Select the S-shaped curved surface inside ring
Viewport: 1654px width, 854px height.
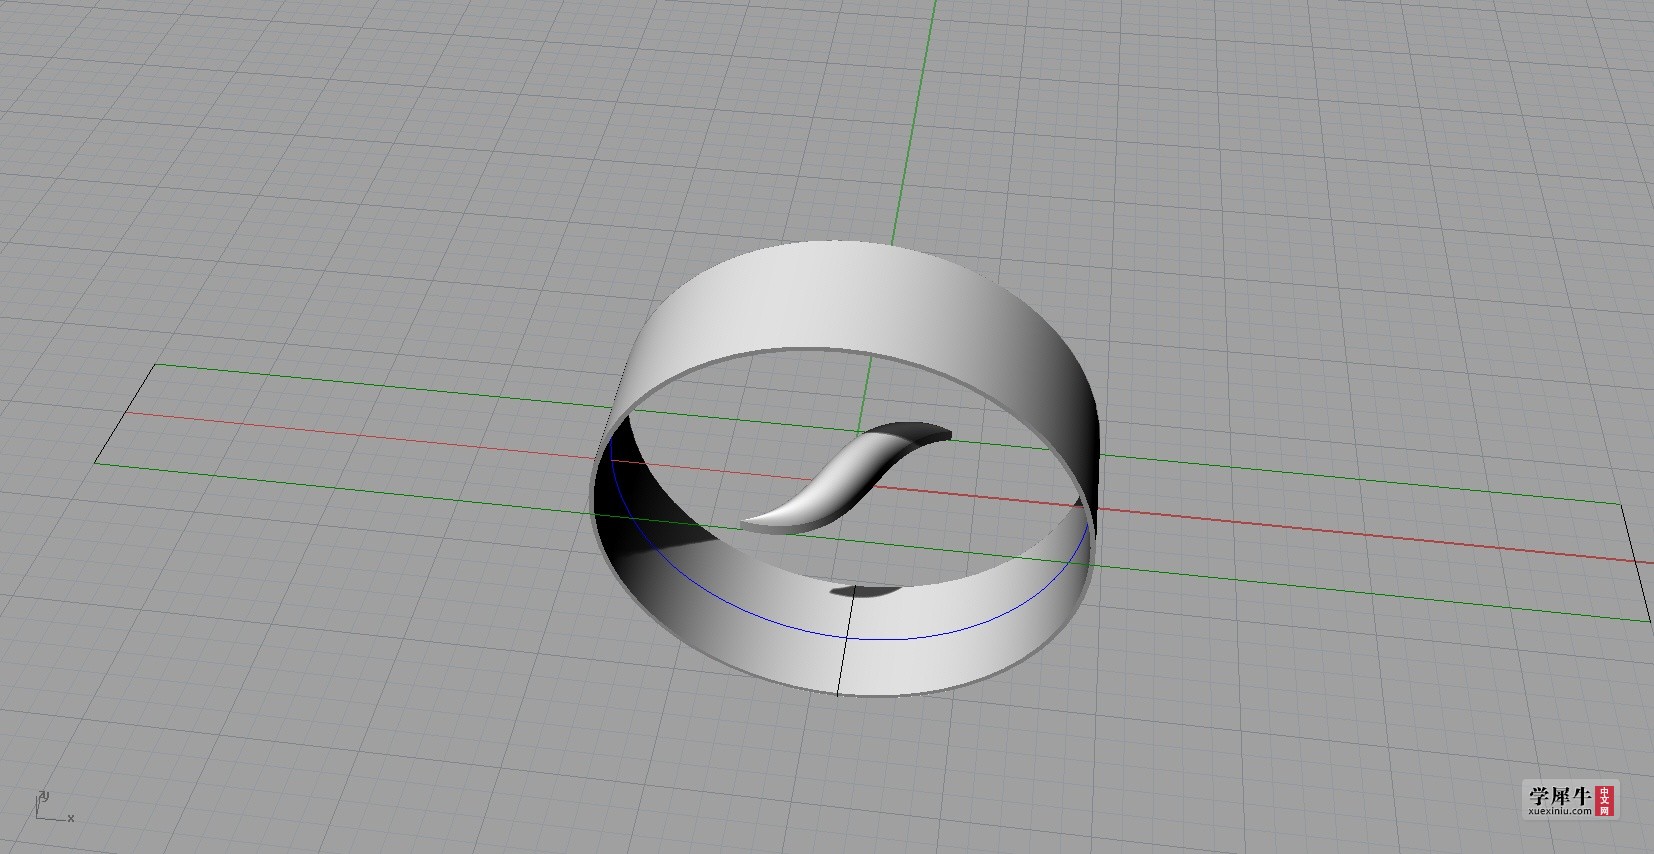pyautogui.click(x=845, y=477)
